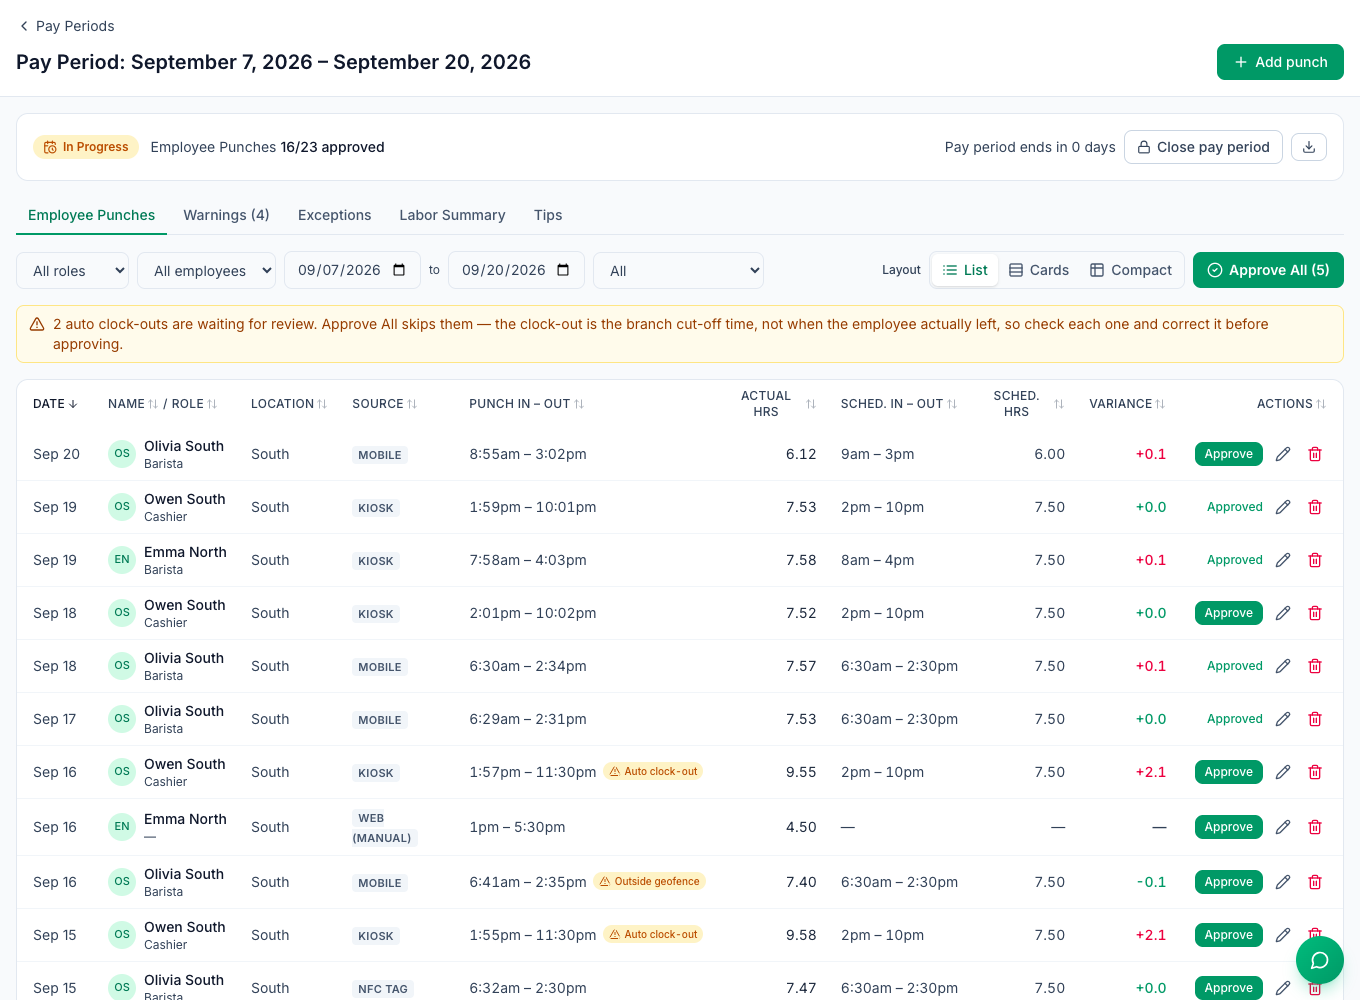Approve Olivia South's Sep 16 geofence punch
Viewport: 1360px width, 1000px height.
(1228, 882)
